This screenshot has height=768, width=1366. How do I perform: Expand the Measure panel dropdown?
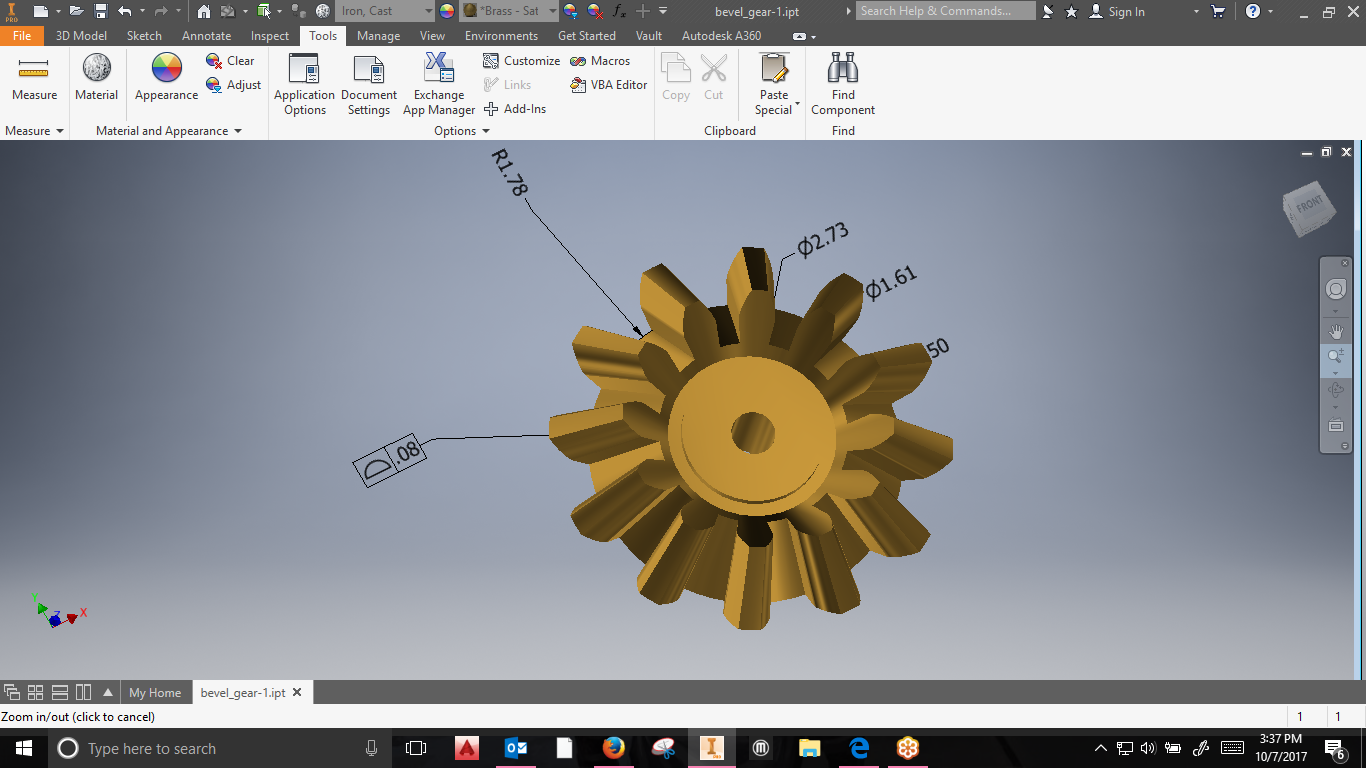[60, 131]
